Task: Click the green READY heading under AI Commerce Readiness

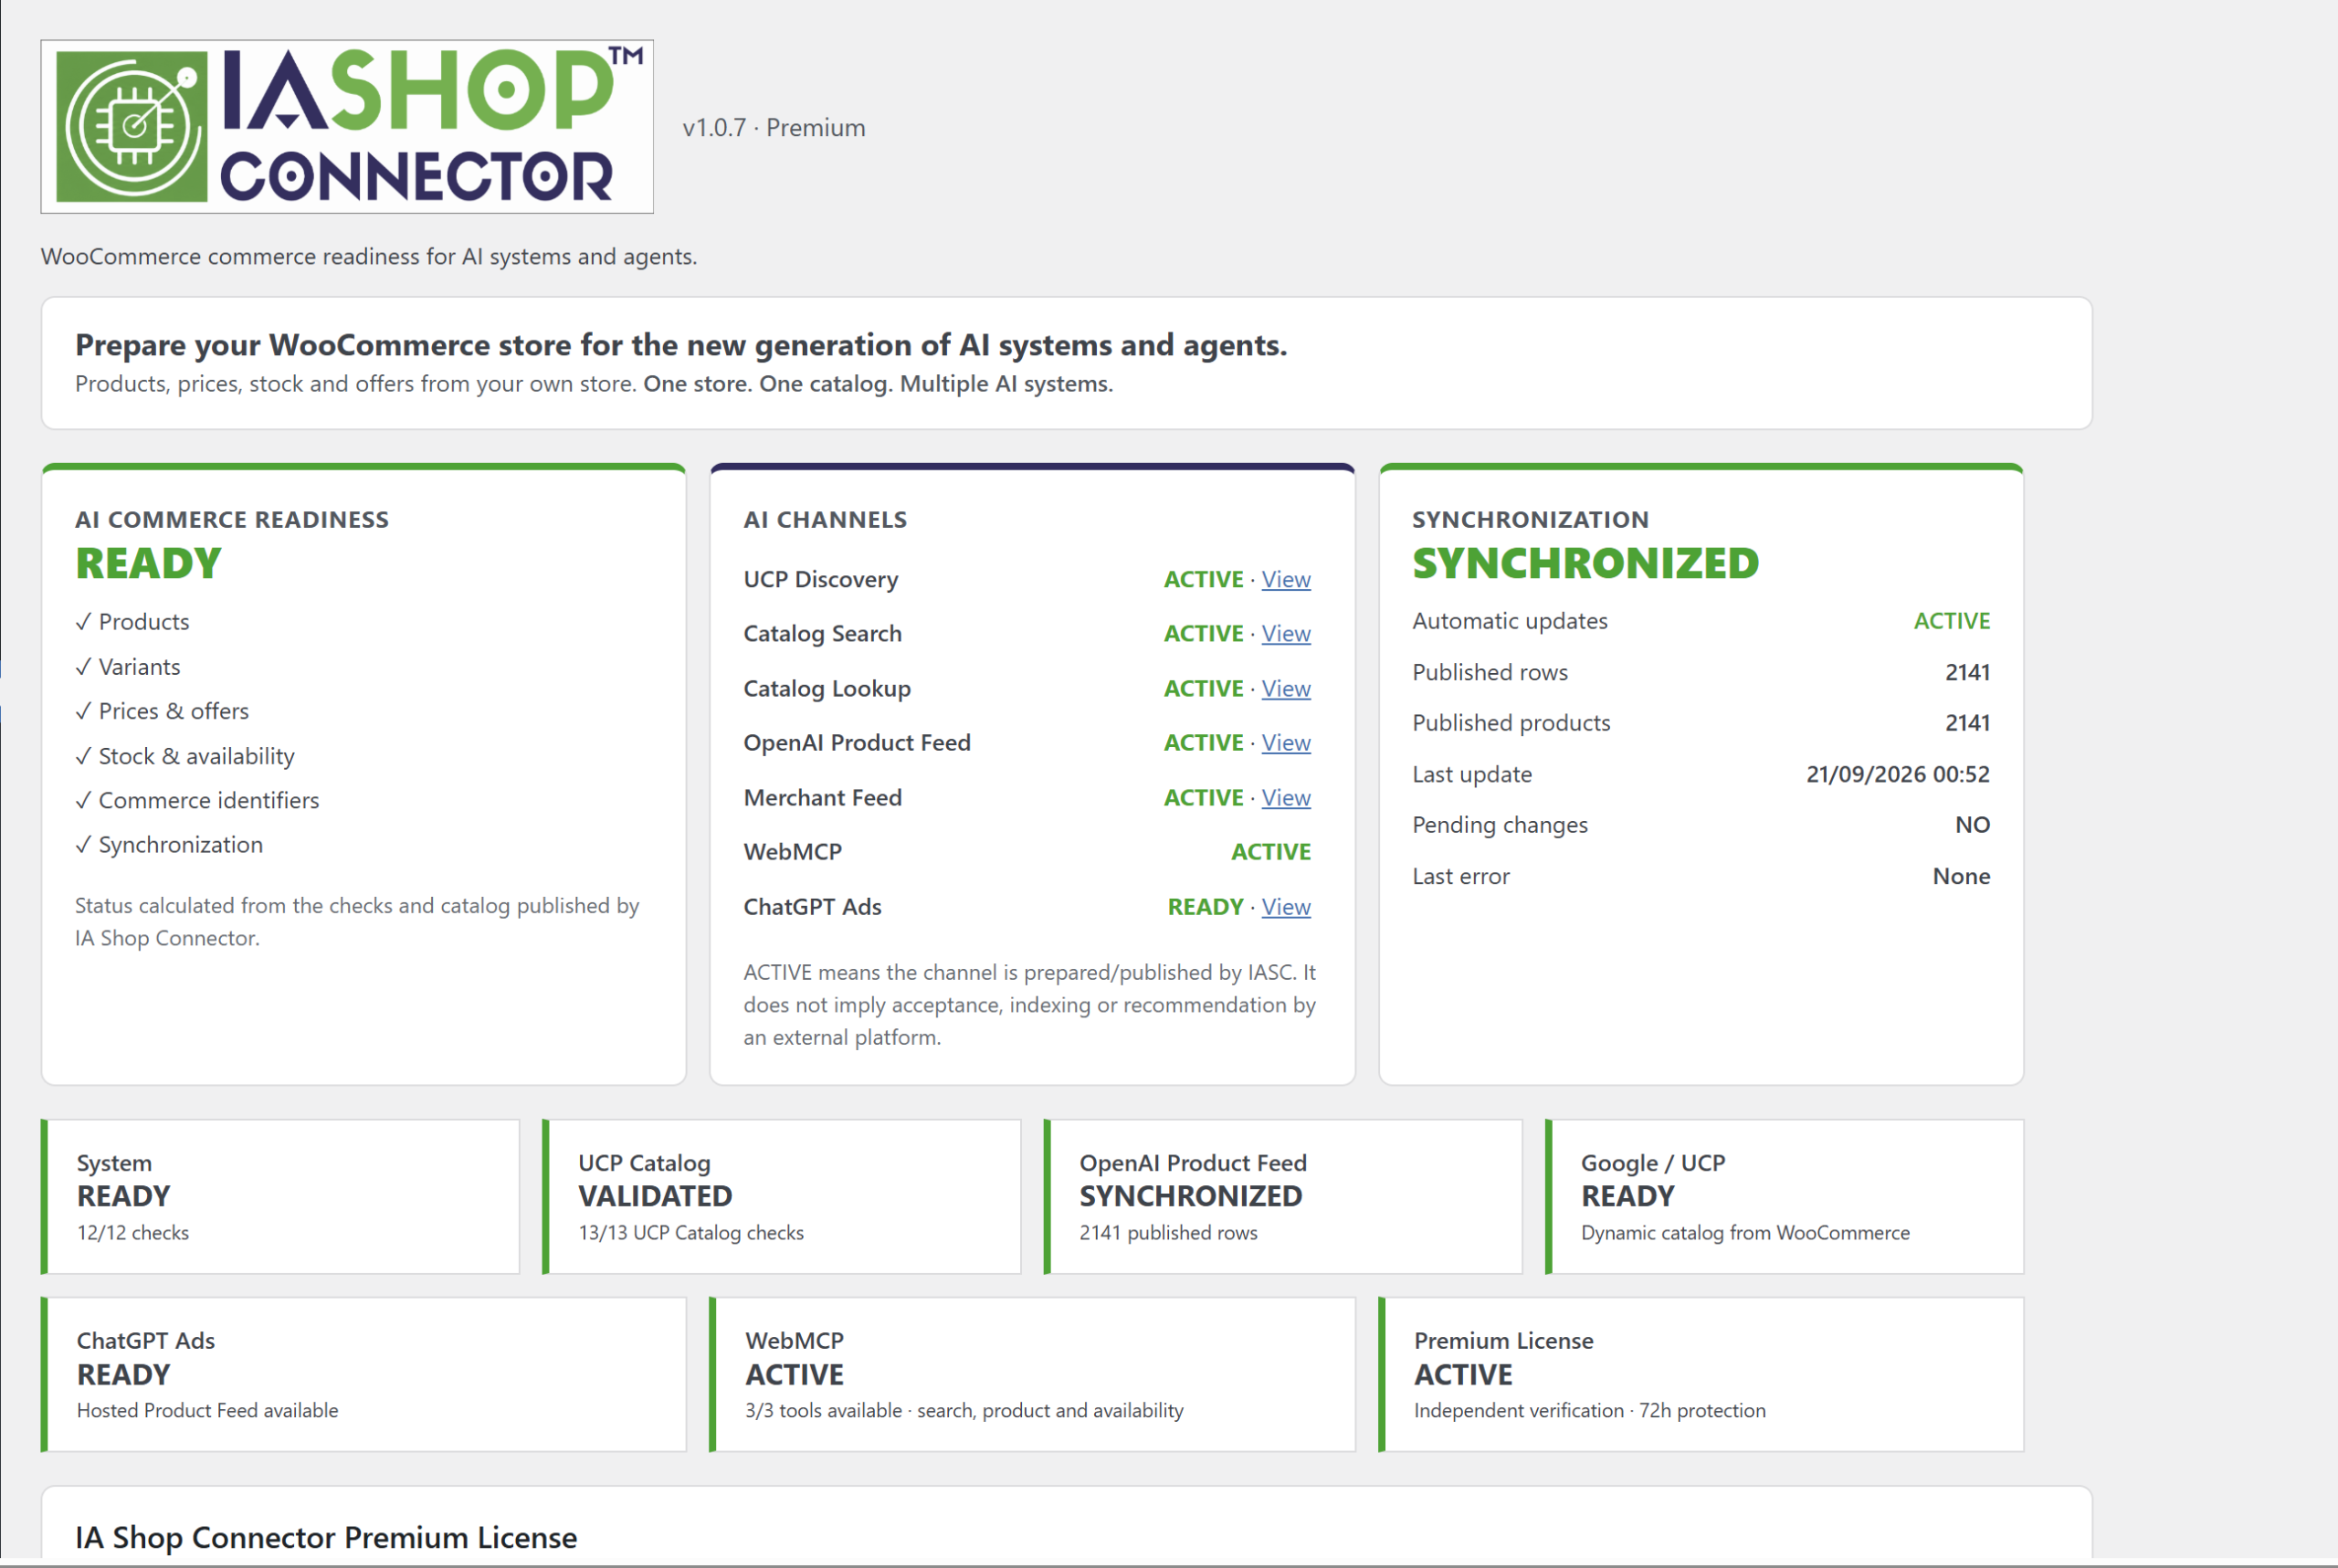Action: click(149, 564)
